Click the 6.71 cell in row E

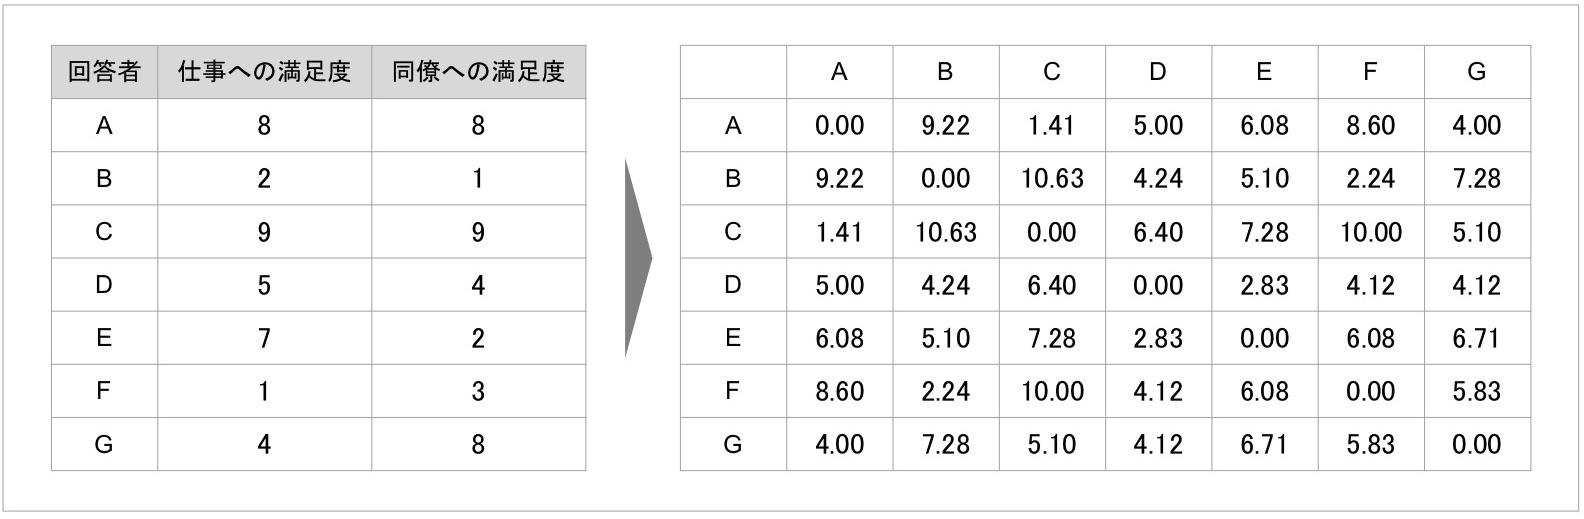[1477, 338]
